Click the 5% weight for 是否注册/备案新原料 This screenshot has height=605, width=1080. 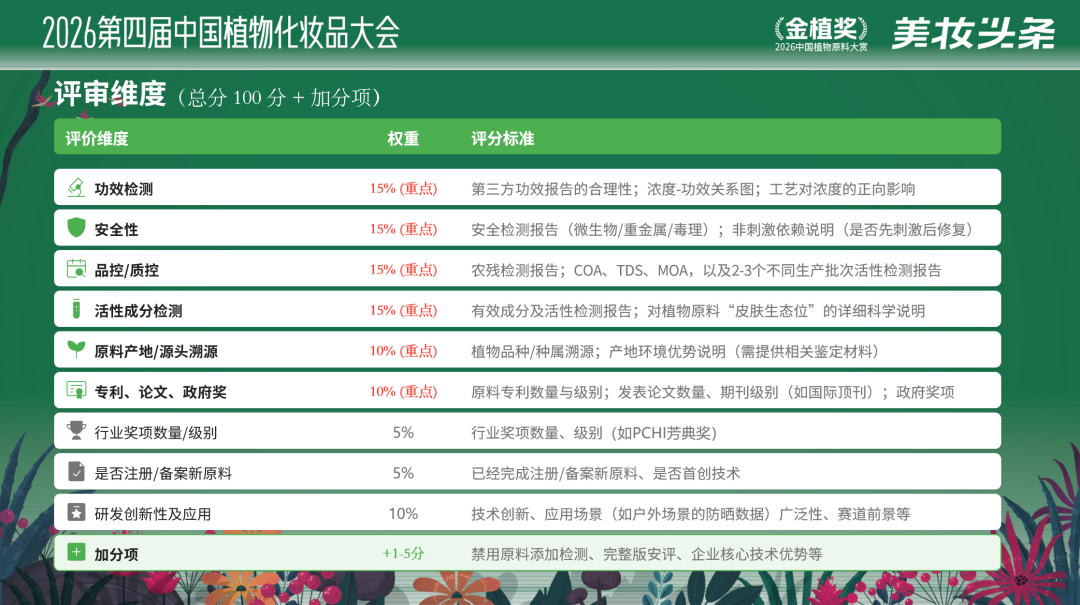tap(404, 473)
